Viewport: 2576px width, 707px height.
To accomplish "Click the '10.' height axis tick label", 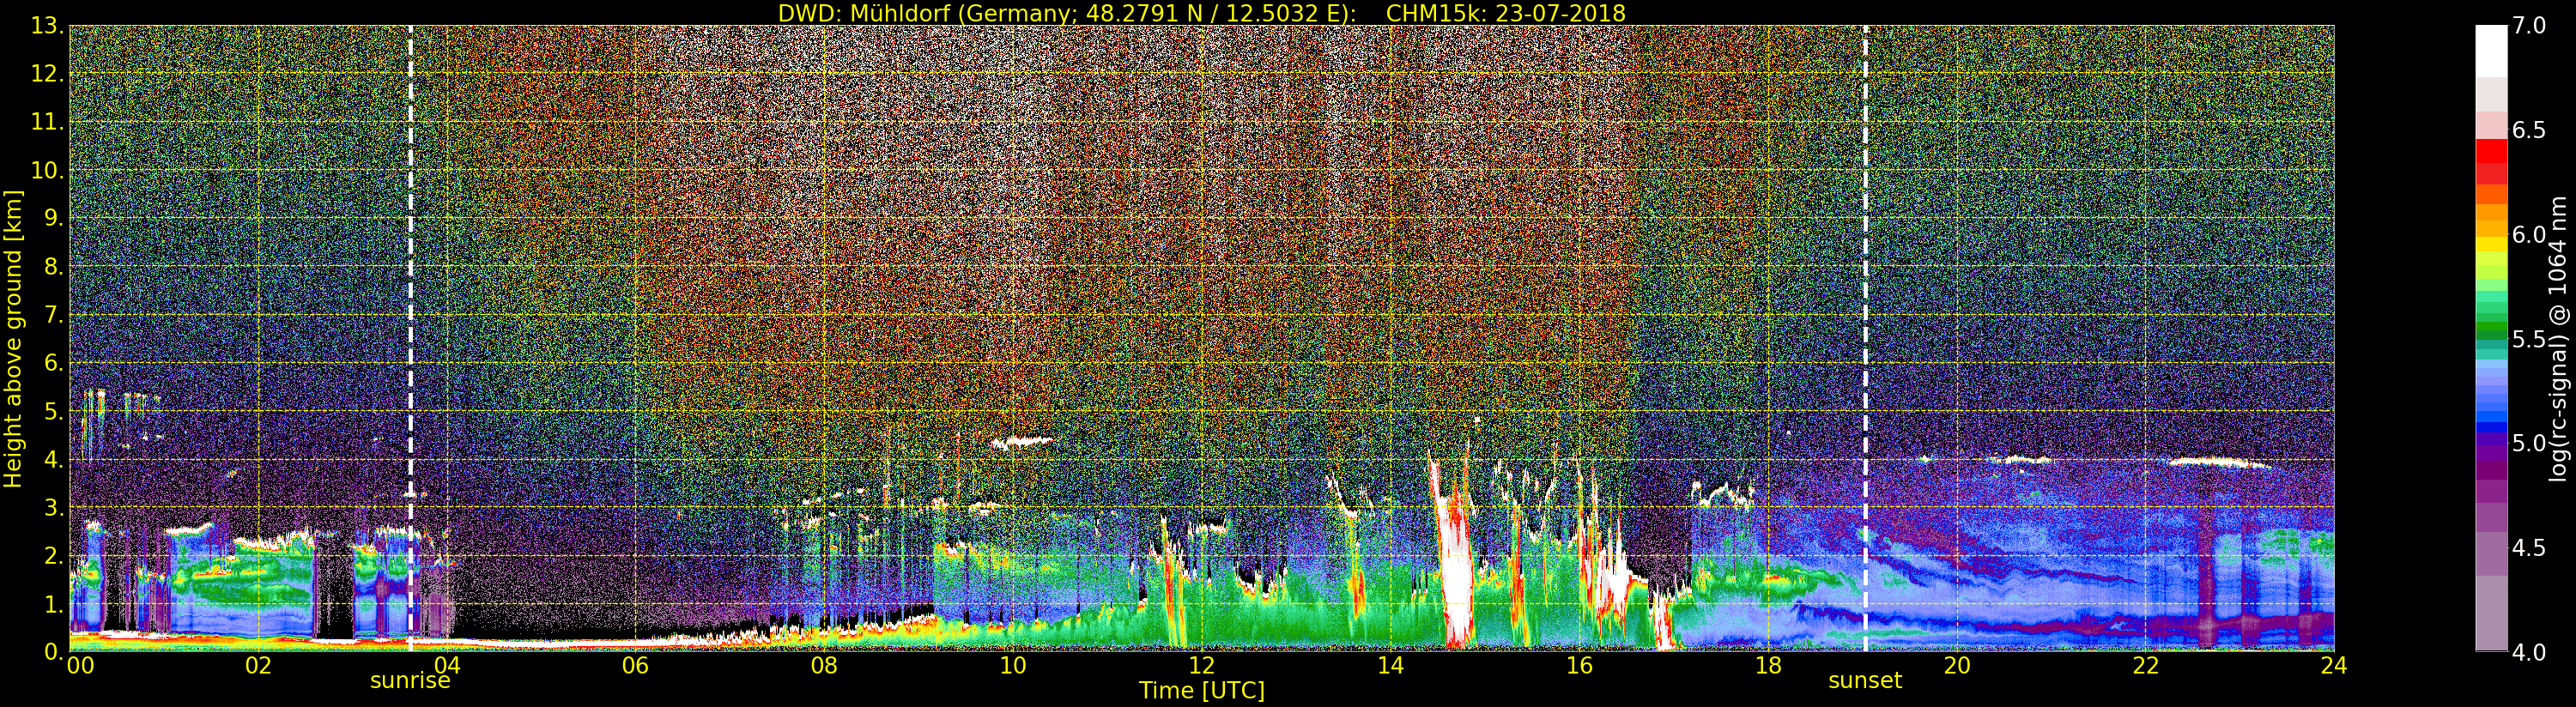I will point(47,170).
